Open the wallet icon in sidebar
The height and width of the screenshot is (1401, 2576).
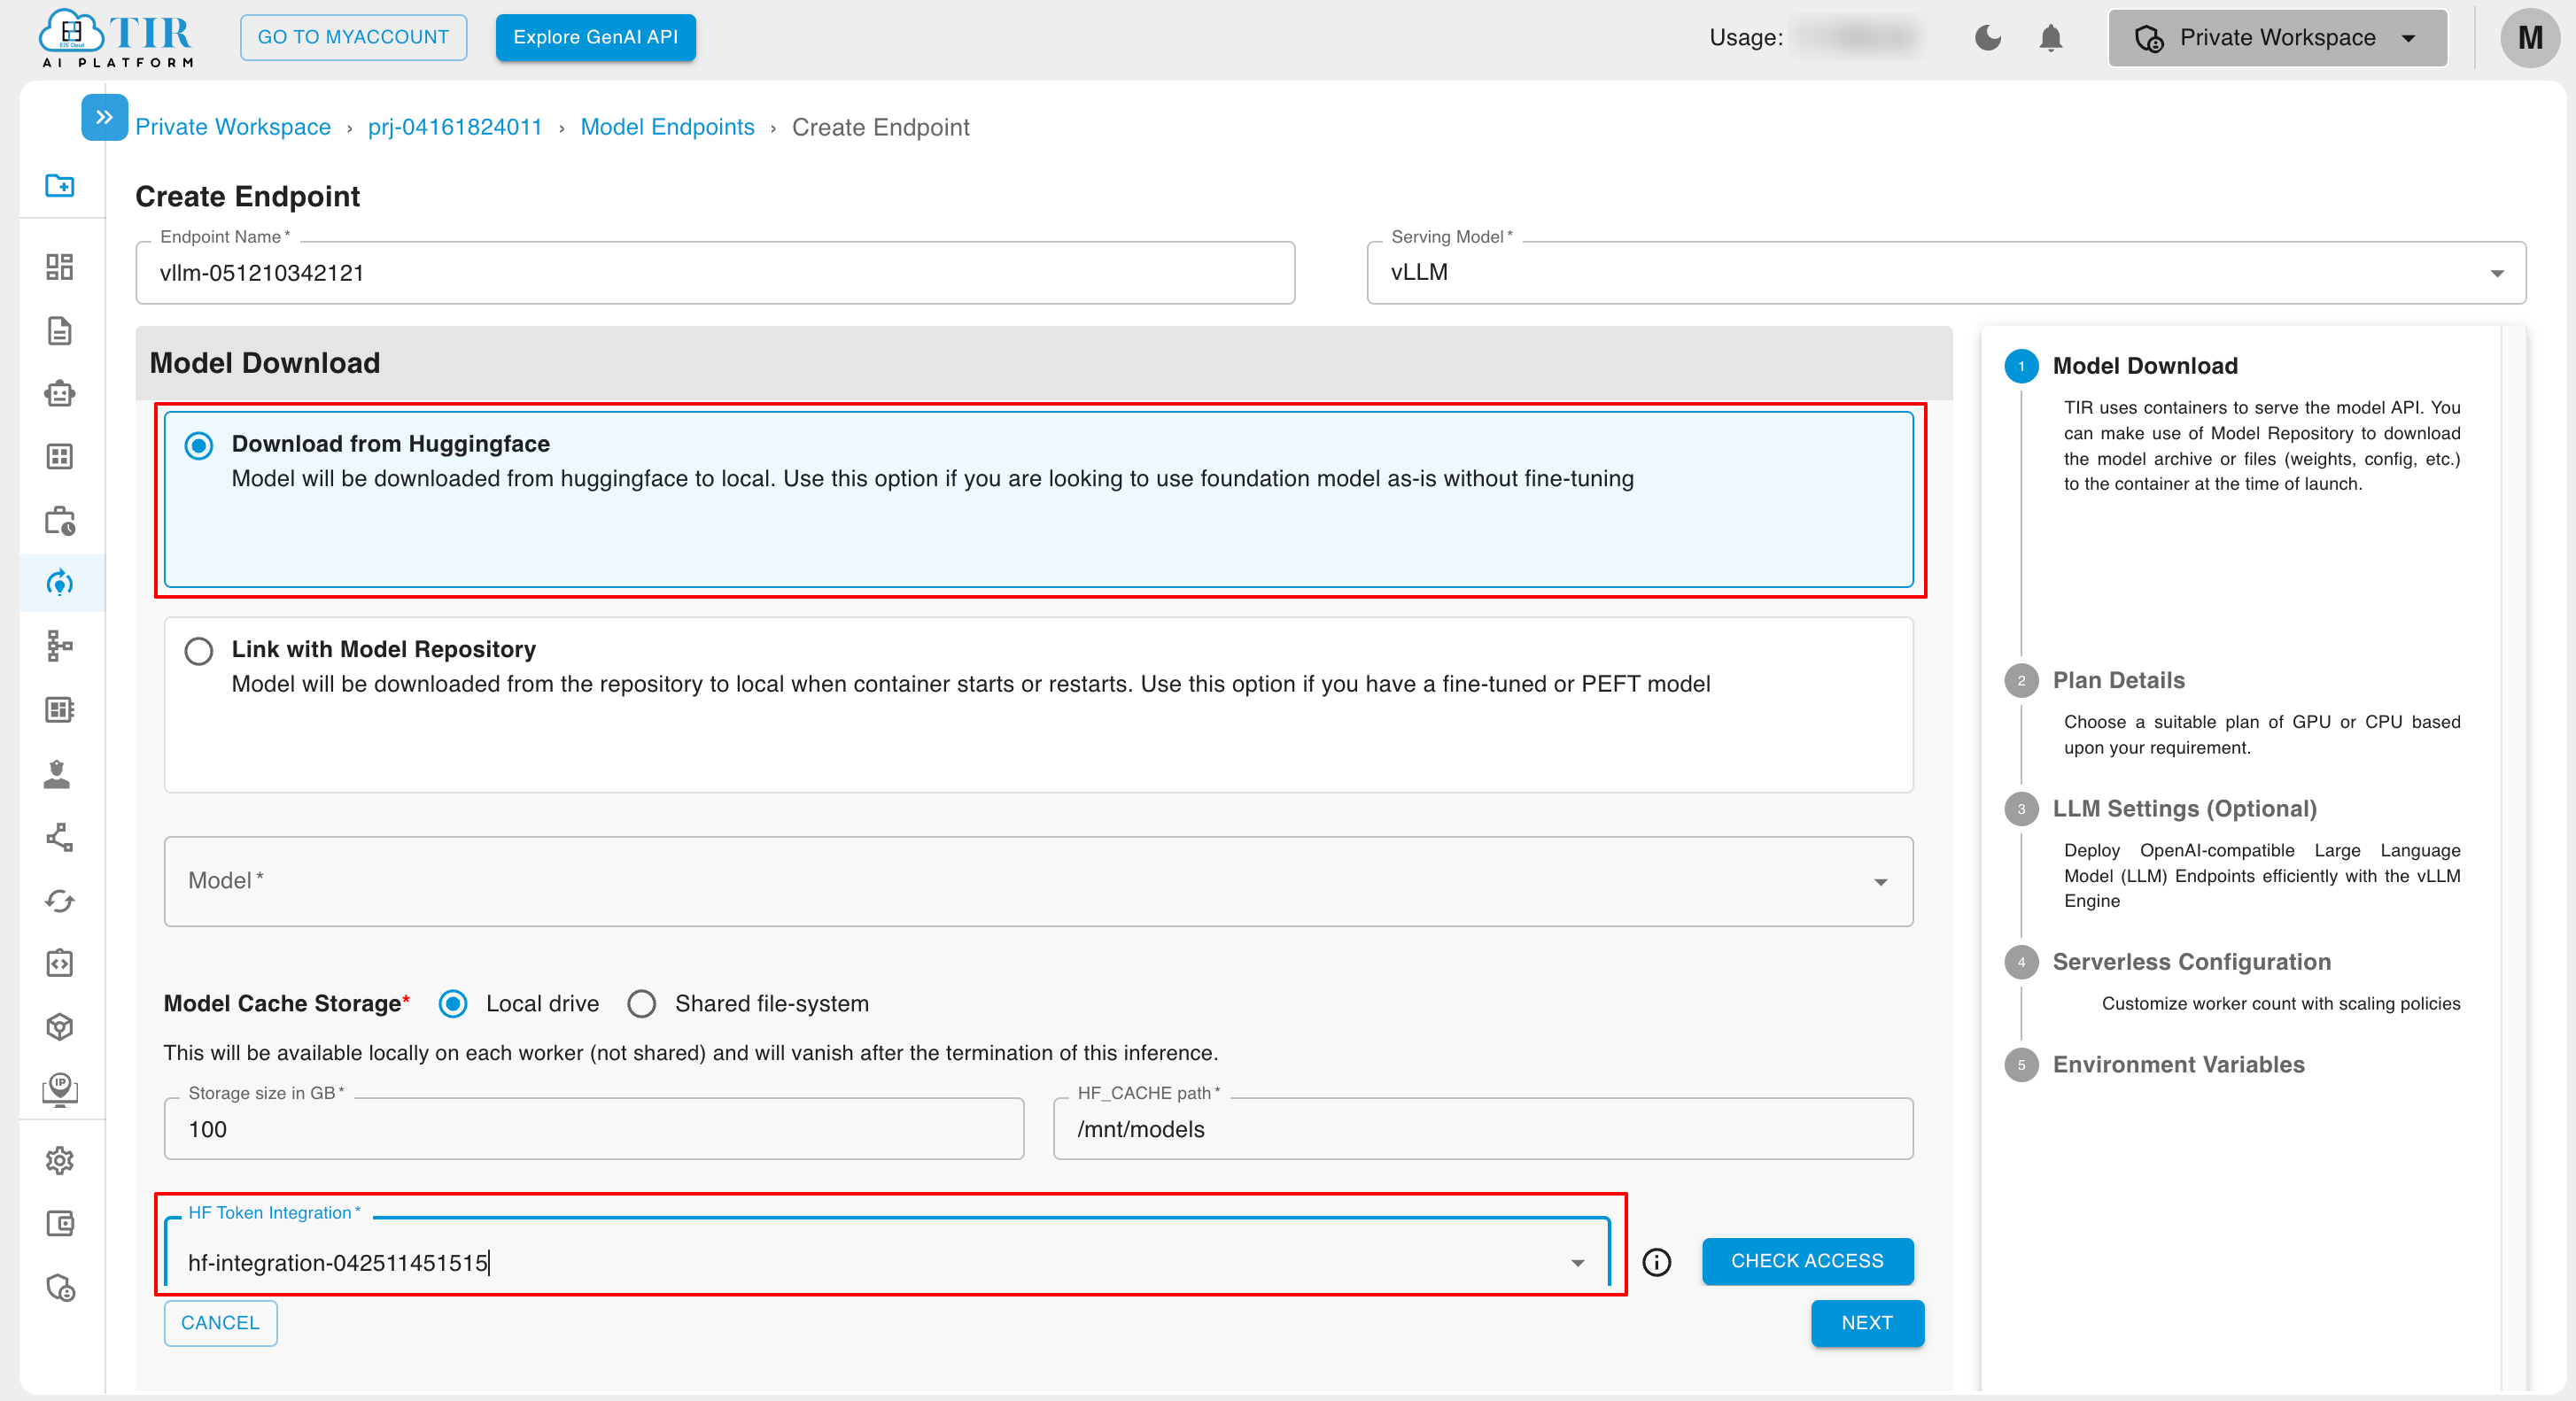point(60,1223)
